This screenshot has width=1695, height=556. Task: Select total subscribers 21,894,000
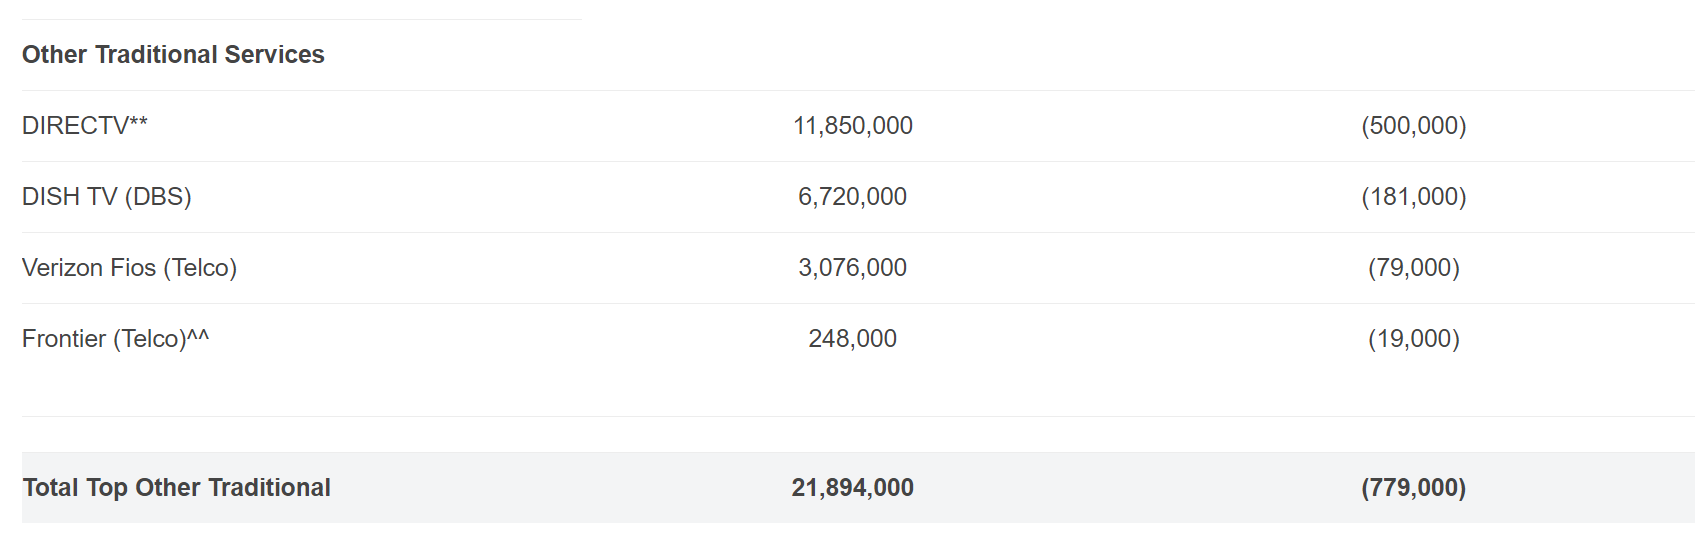853,487
